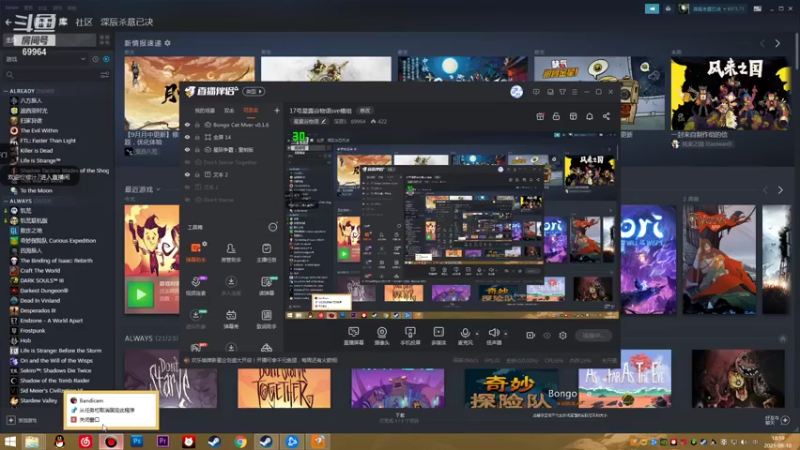800x450 pixels.
Task: Open Don't Starve Together cover in ALWAYS shelf
Action: [284, 389]
